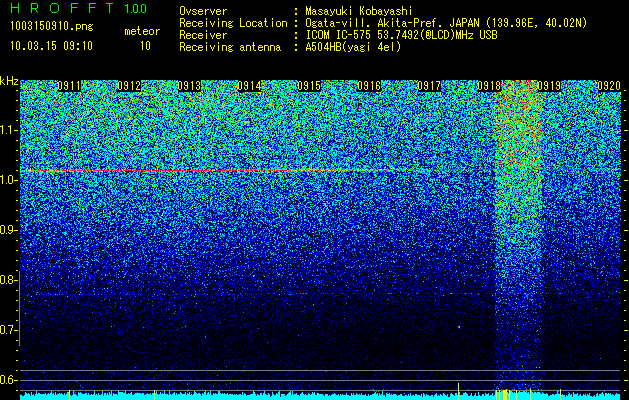
Task: Click the 0.9 frequency axis label
Action: coord(6,230)
